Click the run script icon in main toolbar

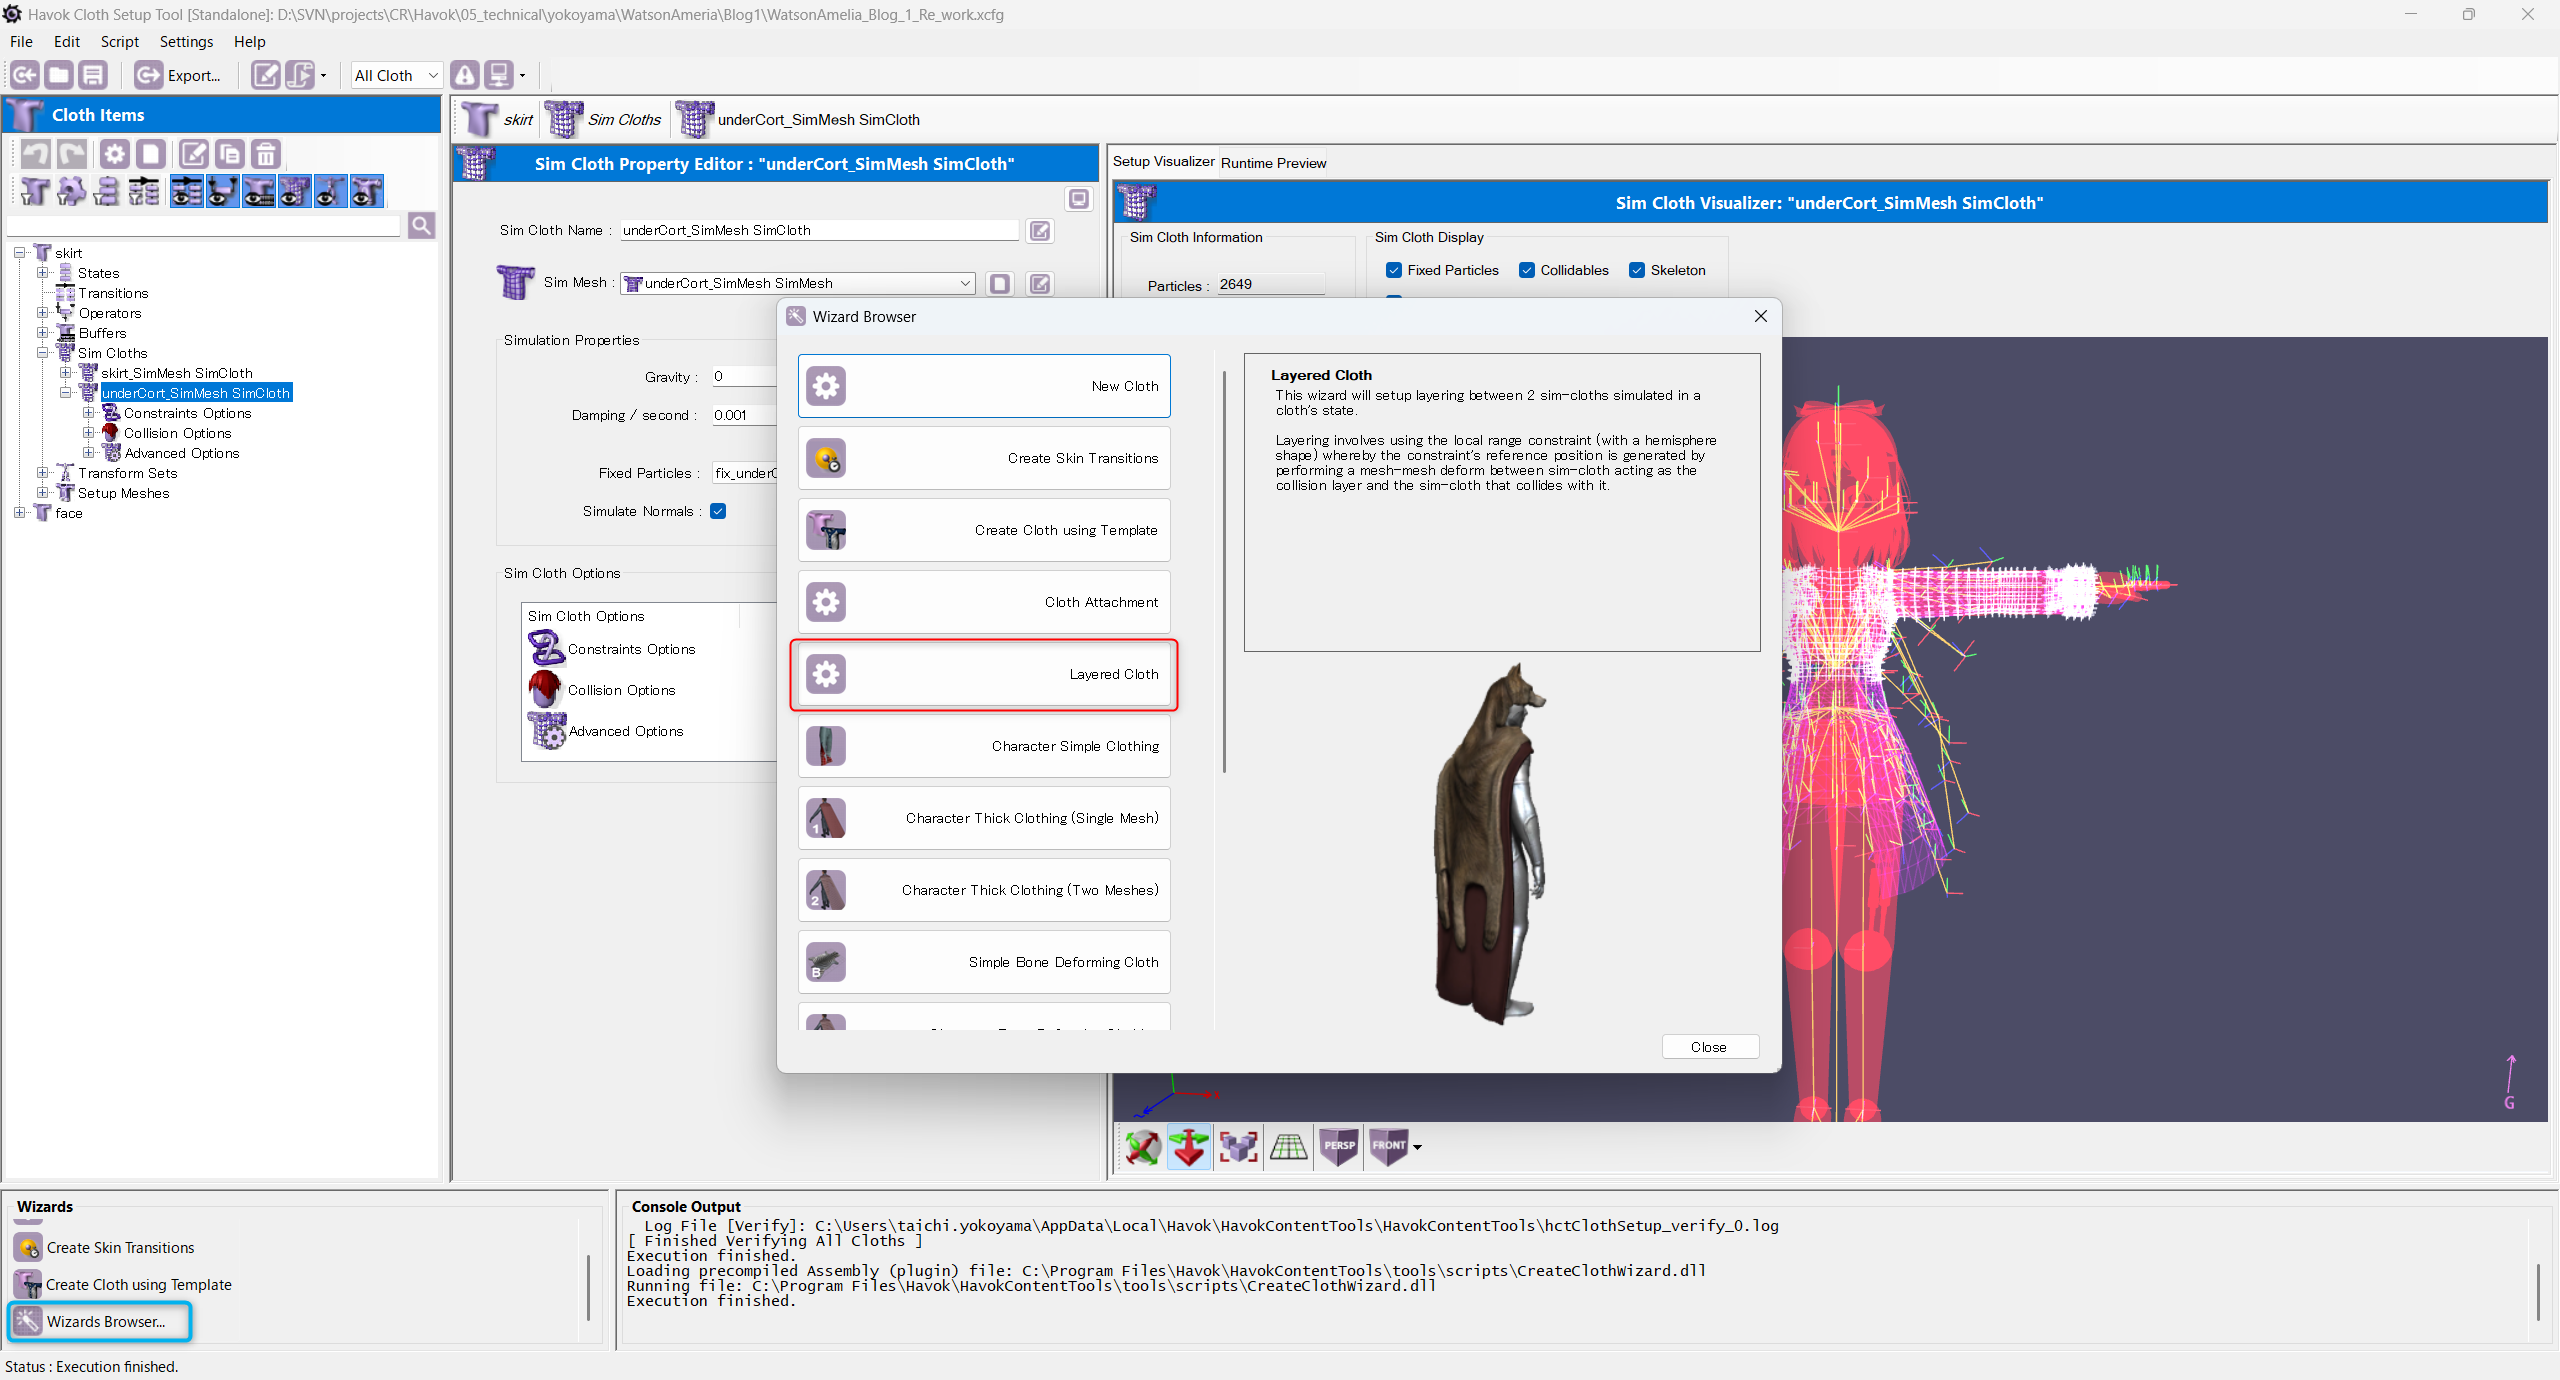point(300,75)
